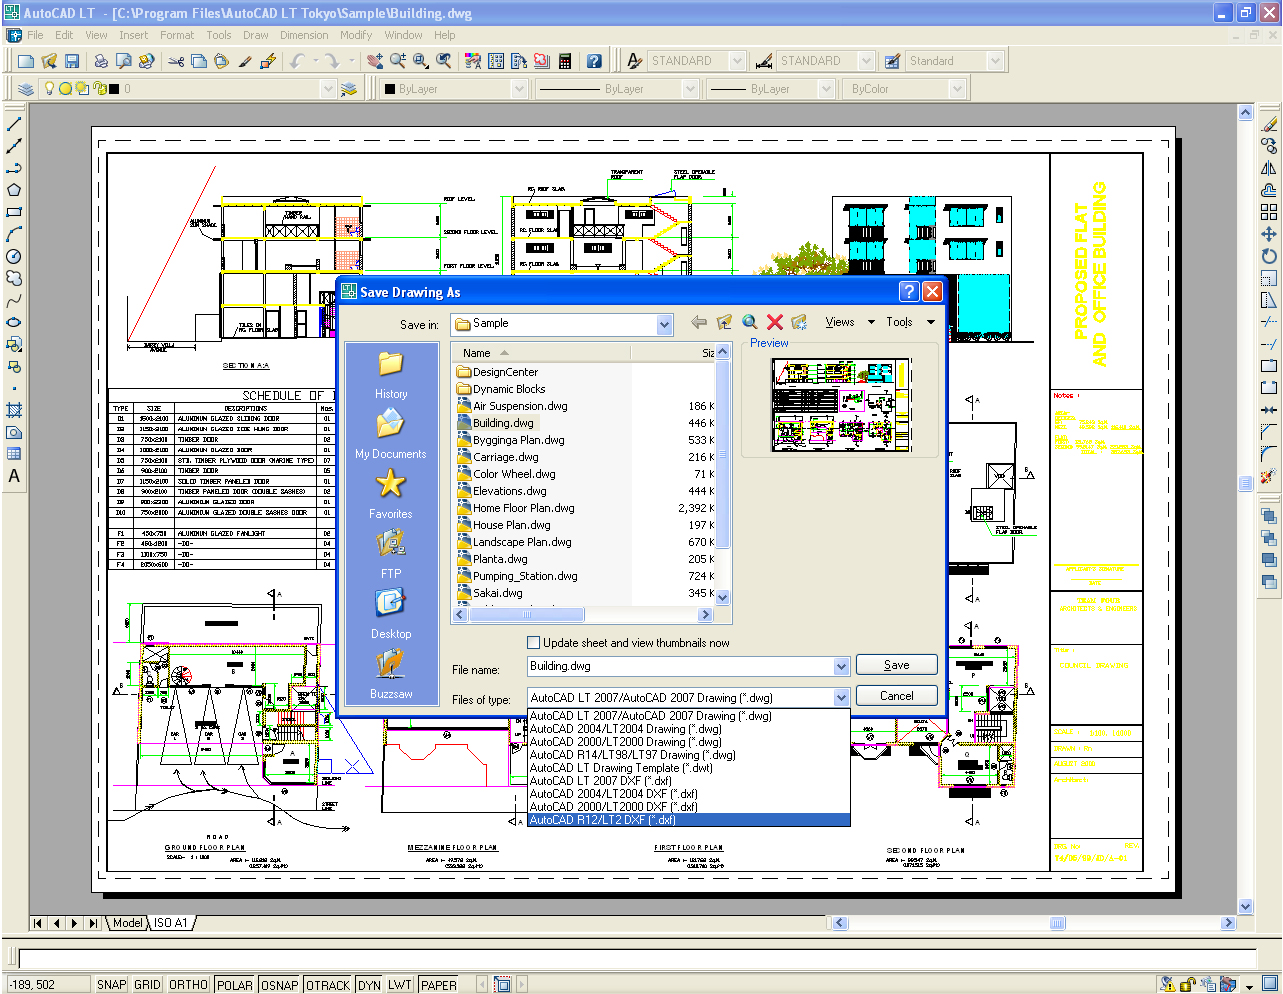Click the New drawing icon in toolbar
The width and height of the screenshot is (1283, 994).
[x=26, y=61]
